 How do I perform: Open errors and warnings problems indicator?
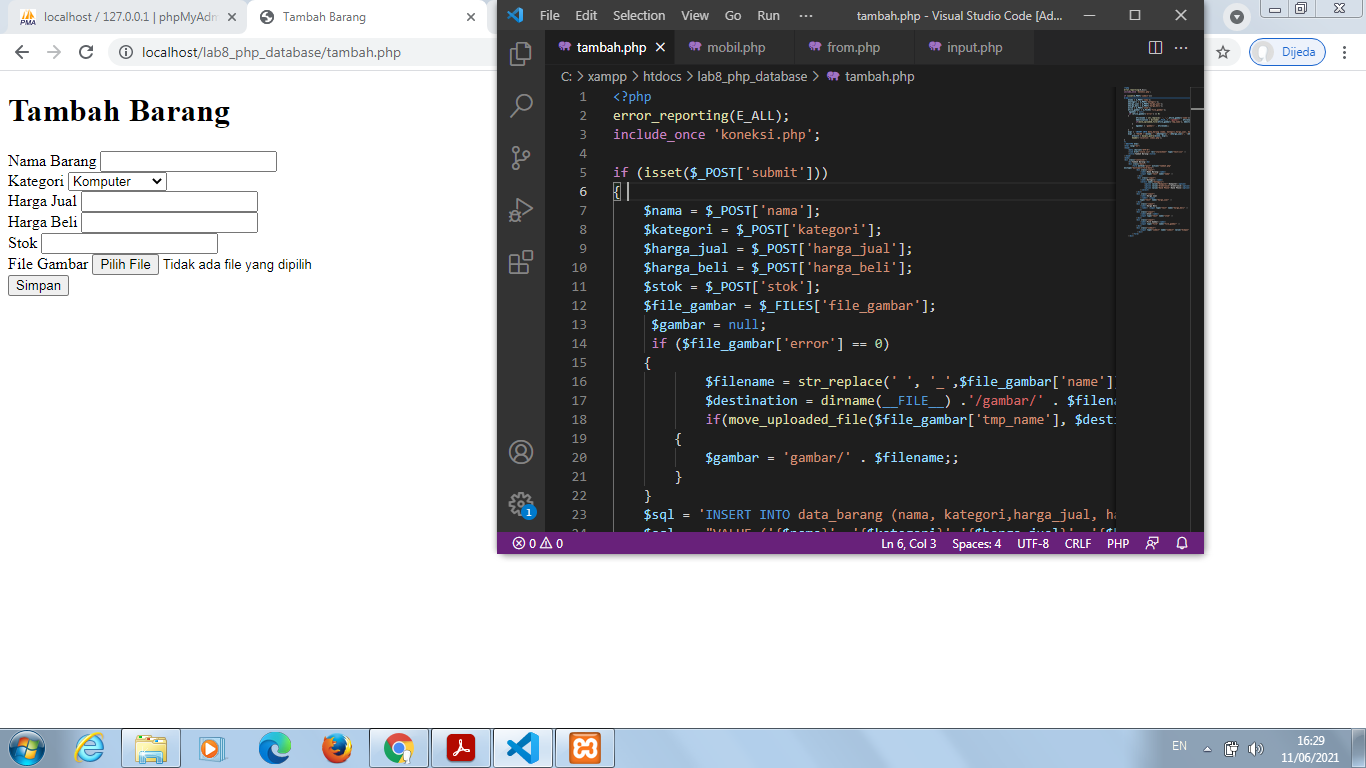tap(538, 544)
